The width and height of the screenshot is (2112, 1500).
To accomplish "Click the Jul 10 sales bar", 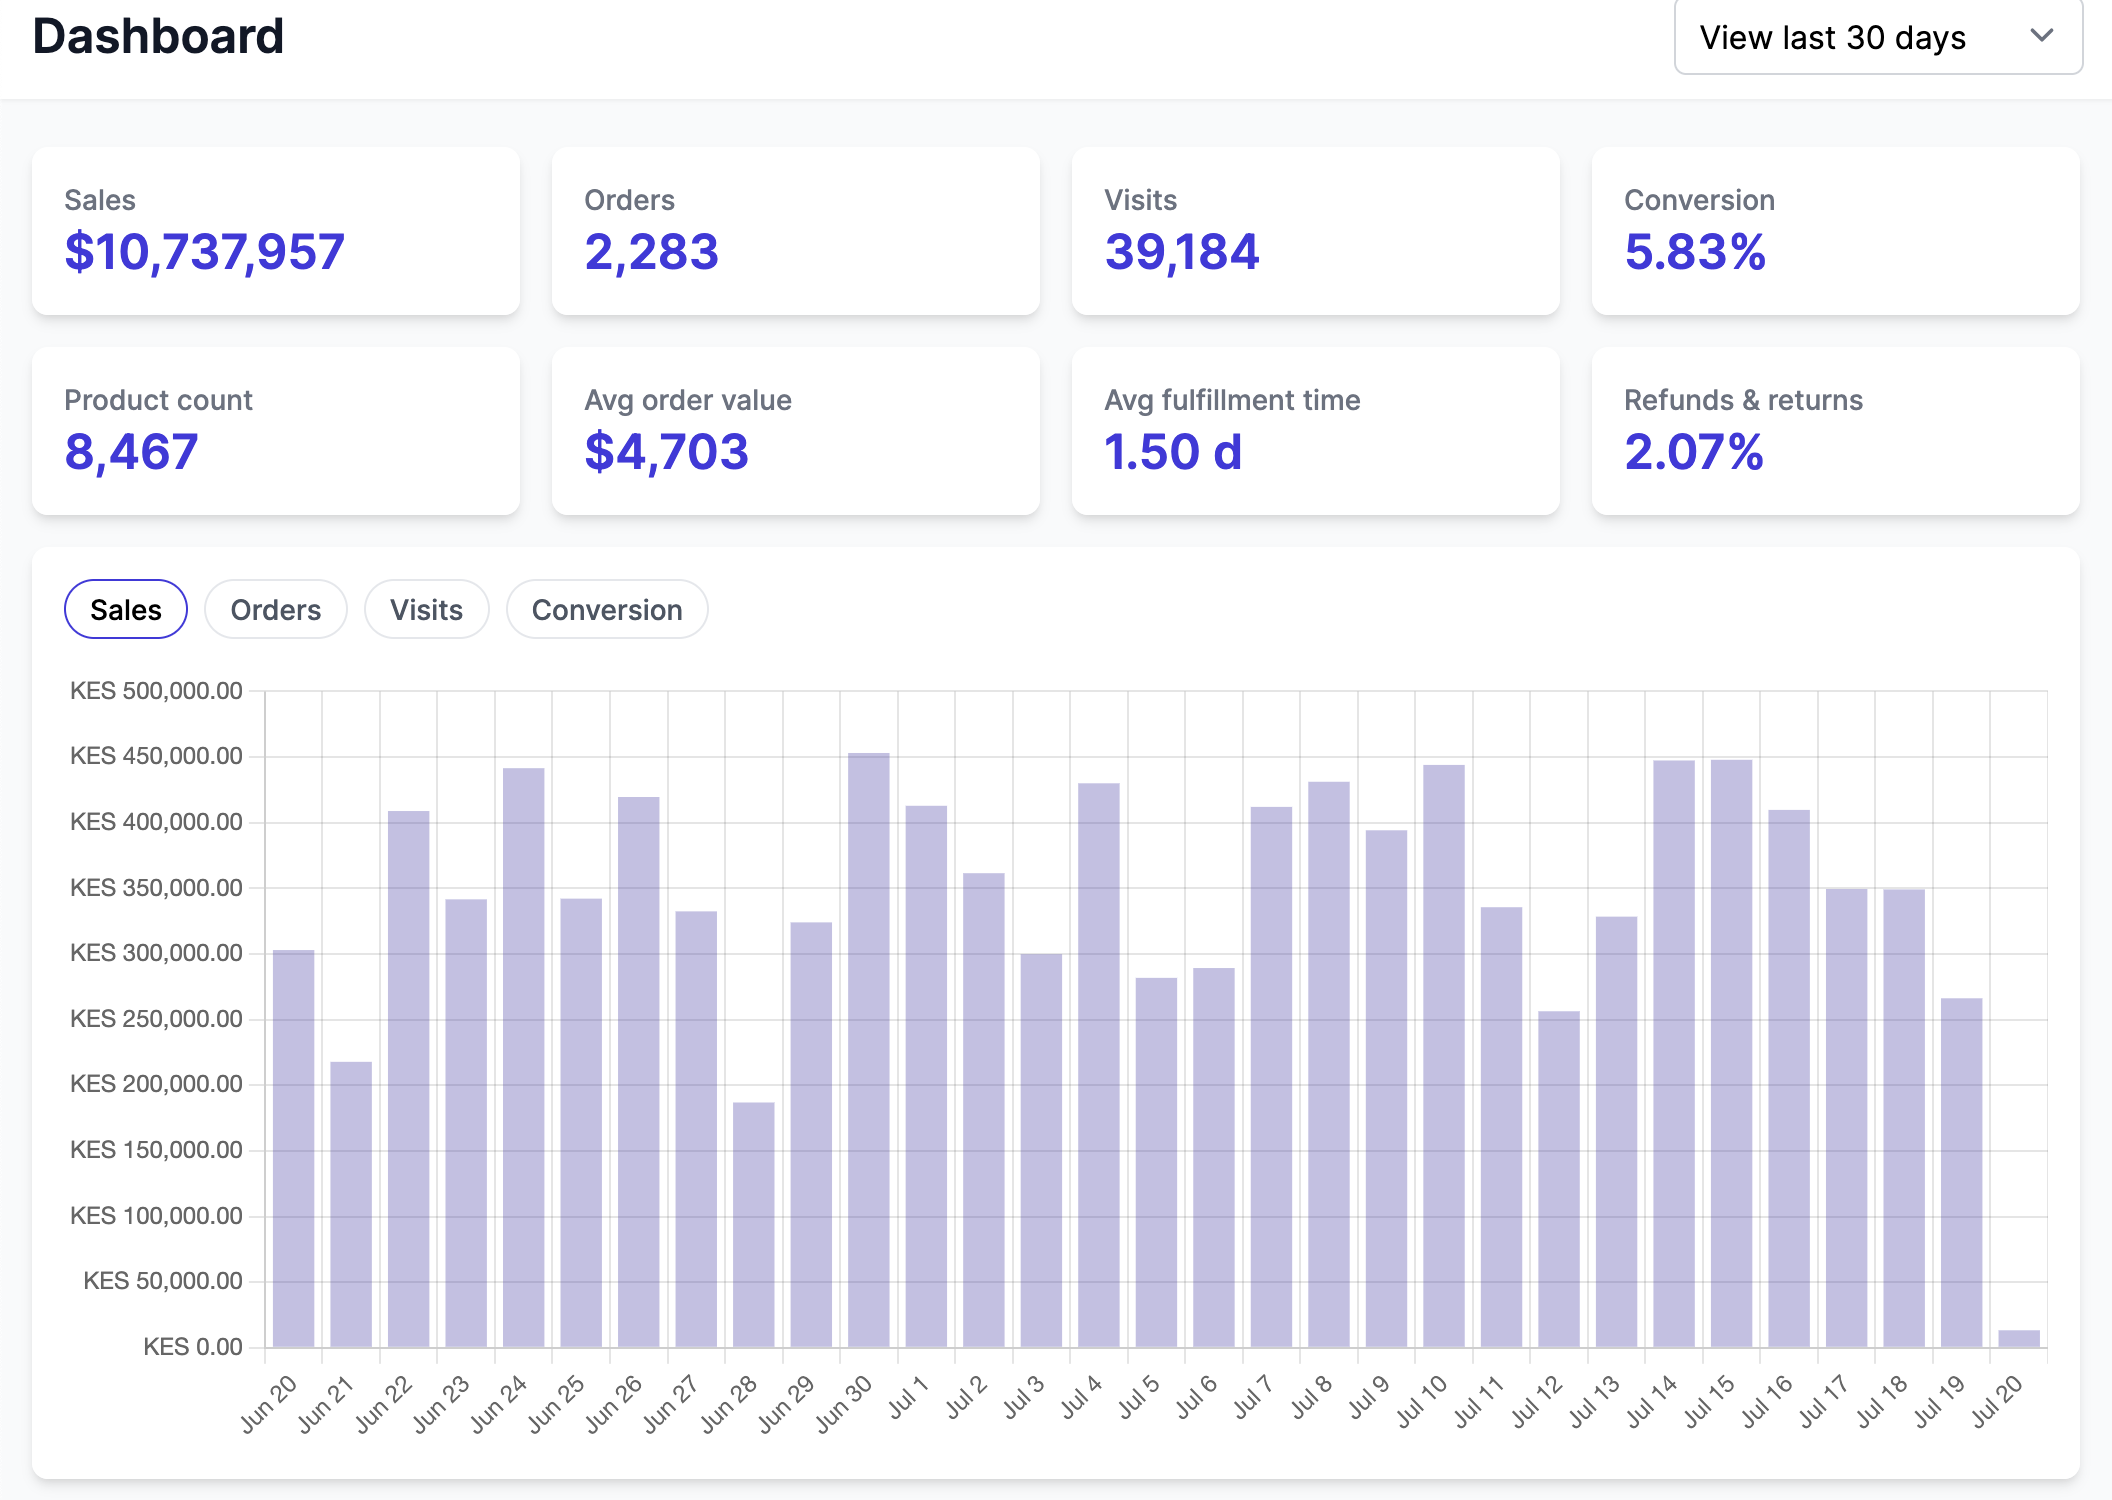I will pyautogui.click(x=1444, y=1056).
